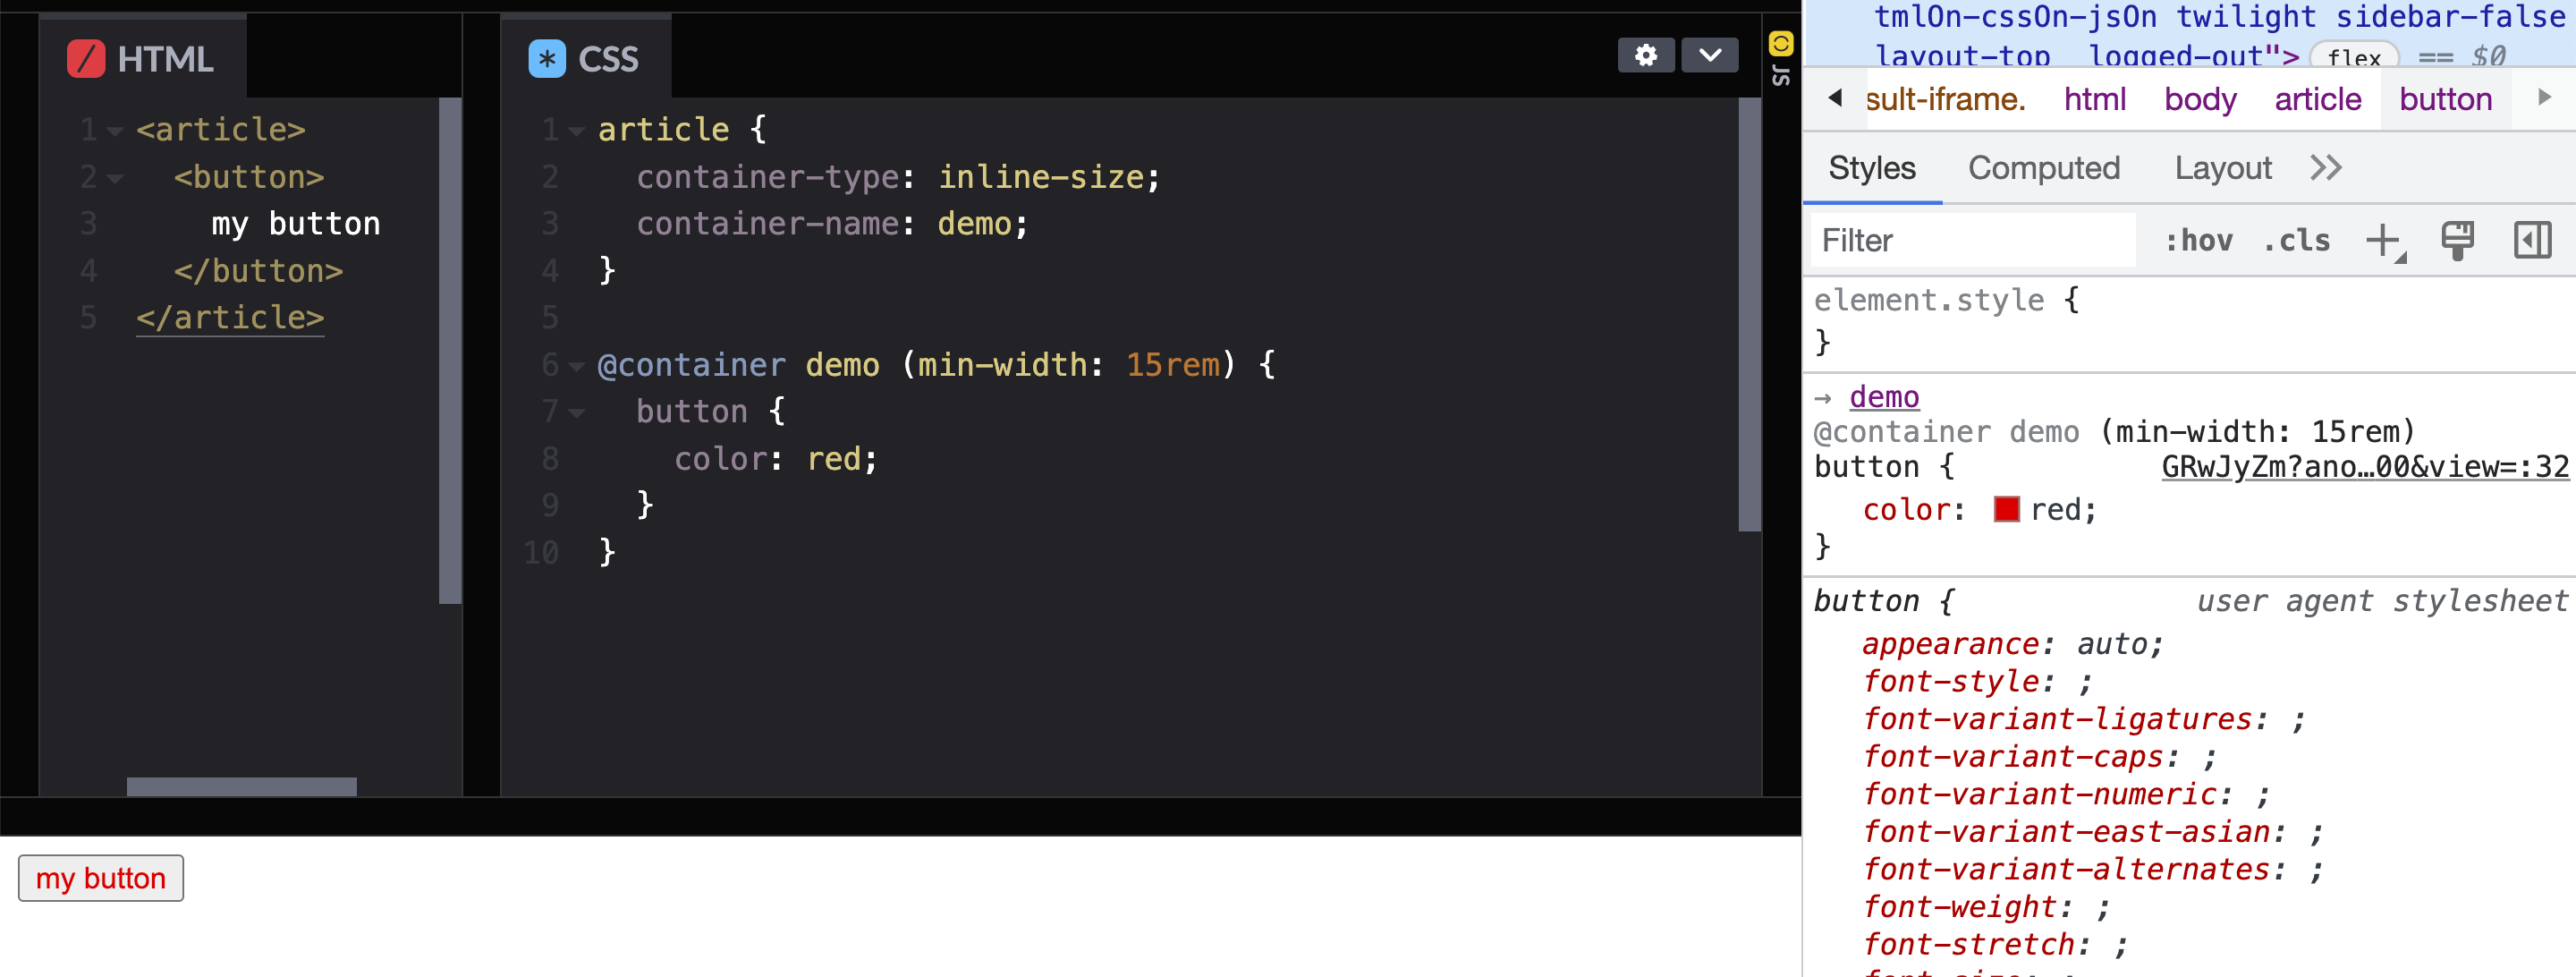
Task: Toggle .cls element classes panel
Action: 2296,241
